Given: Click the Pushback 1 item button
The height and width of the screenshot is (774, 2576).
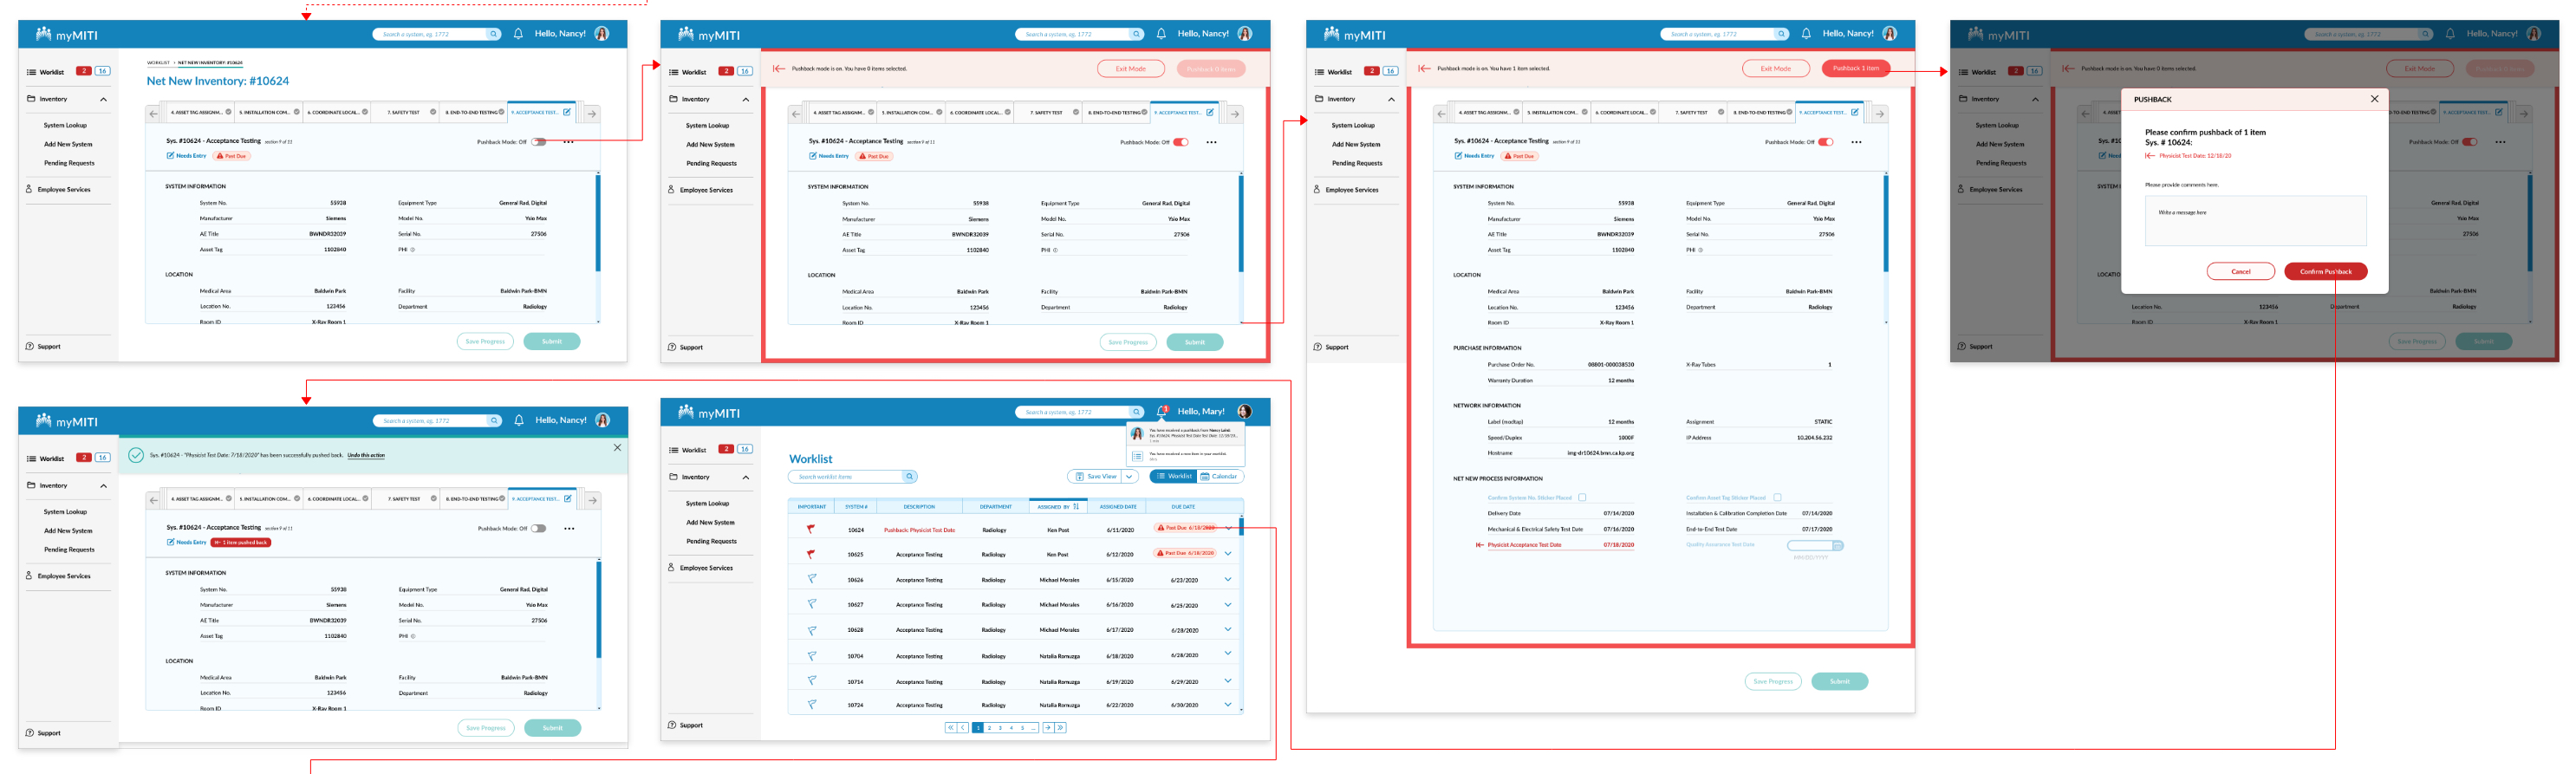Looking at the screenshot, I should (x=1855, y=68).
